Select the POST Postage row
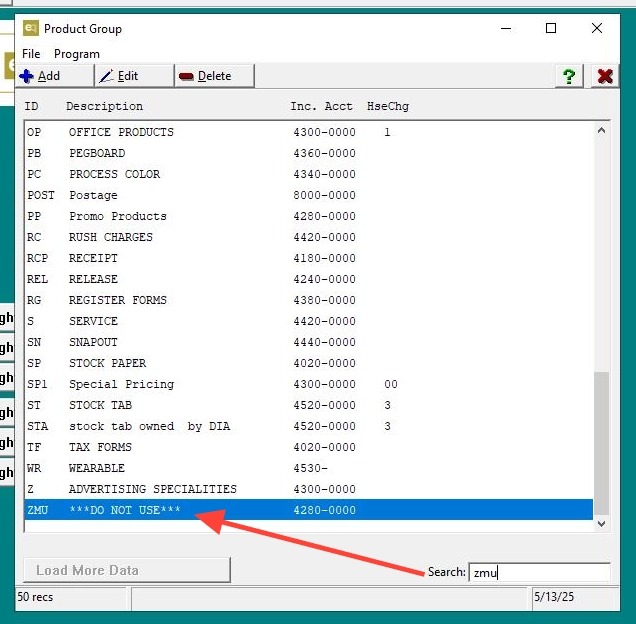The width and height of the screenshot is (636, 624). [x=308, y=195]
